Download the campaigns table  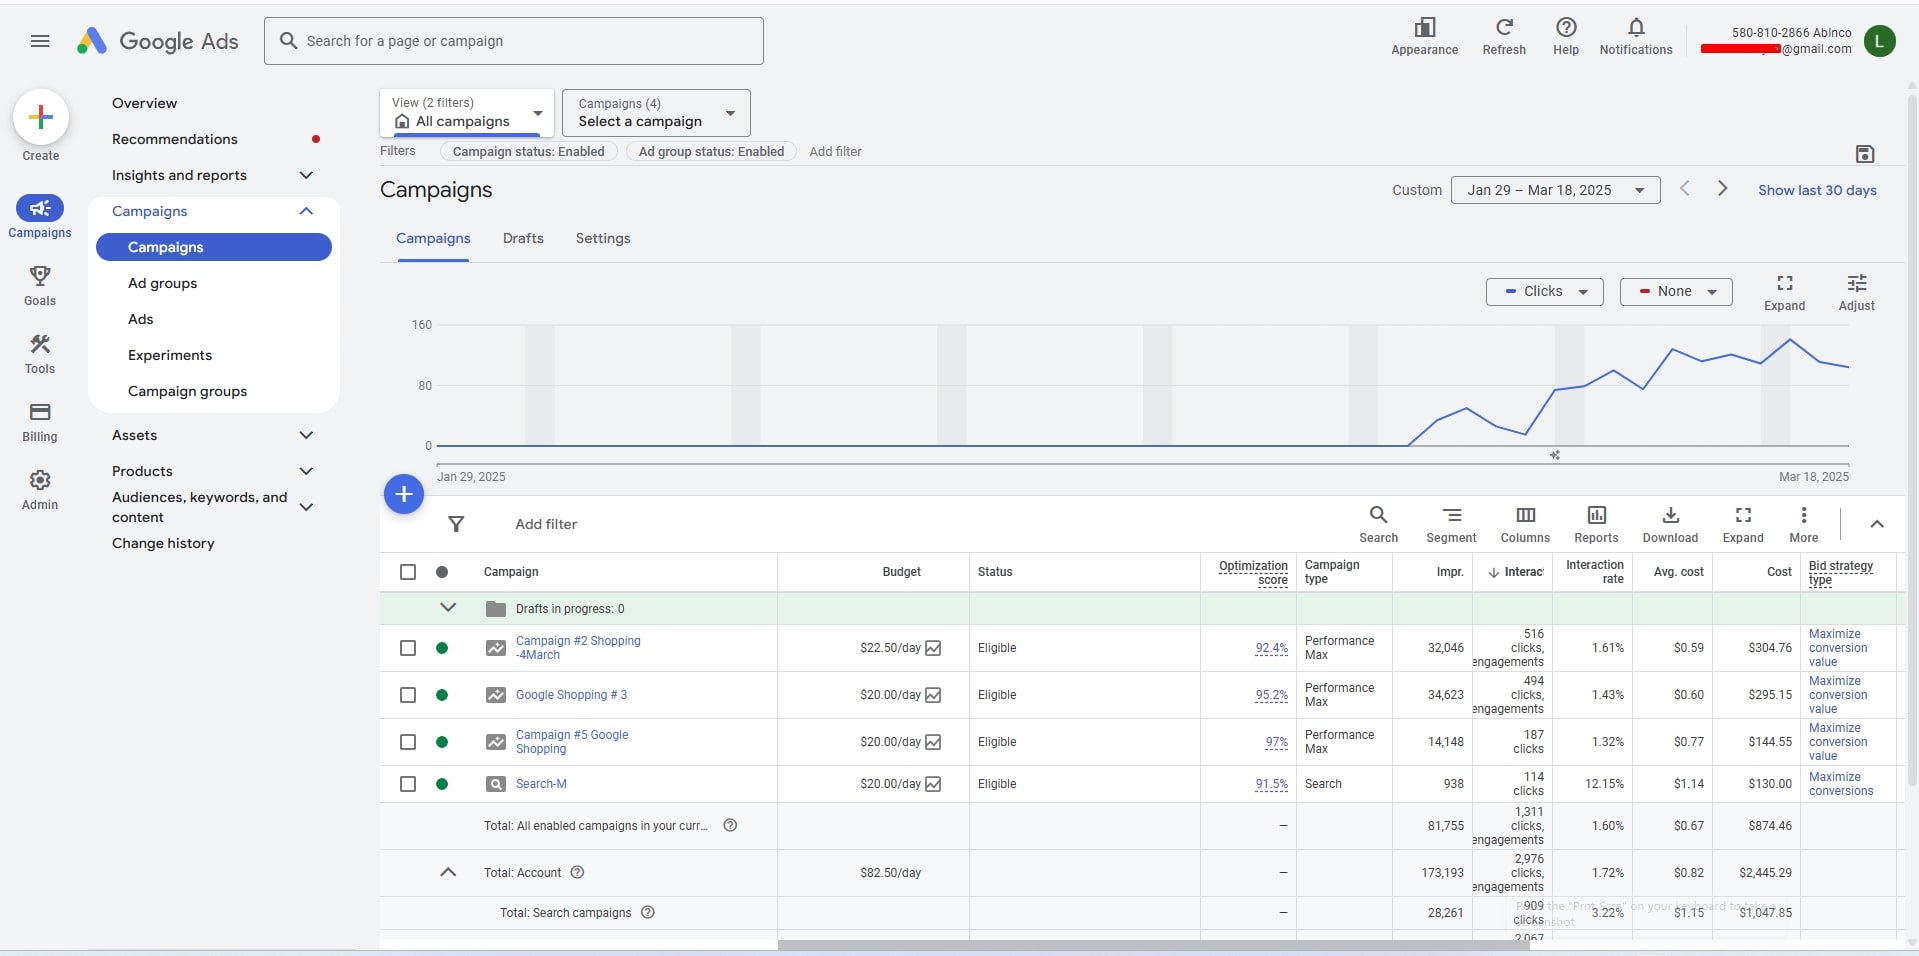[1670, 524]
